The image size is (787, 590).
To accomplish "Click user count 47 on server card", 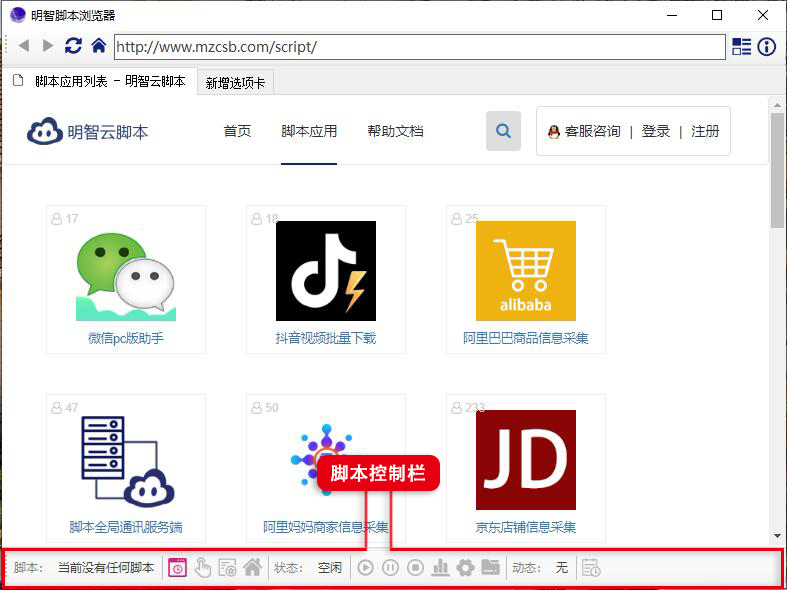I will click(x=65, y=407).
